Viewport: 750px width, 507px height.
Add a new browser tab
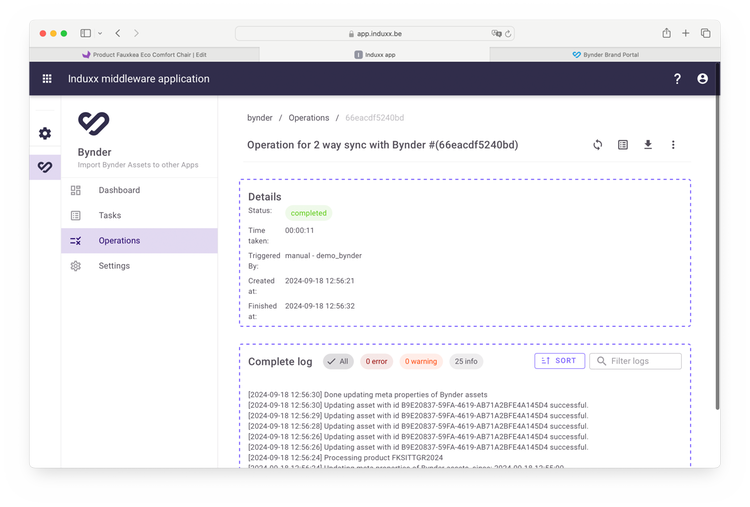(685, 33)
